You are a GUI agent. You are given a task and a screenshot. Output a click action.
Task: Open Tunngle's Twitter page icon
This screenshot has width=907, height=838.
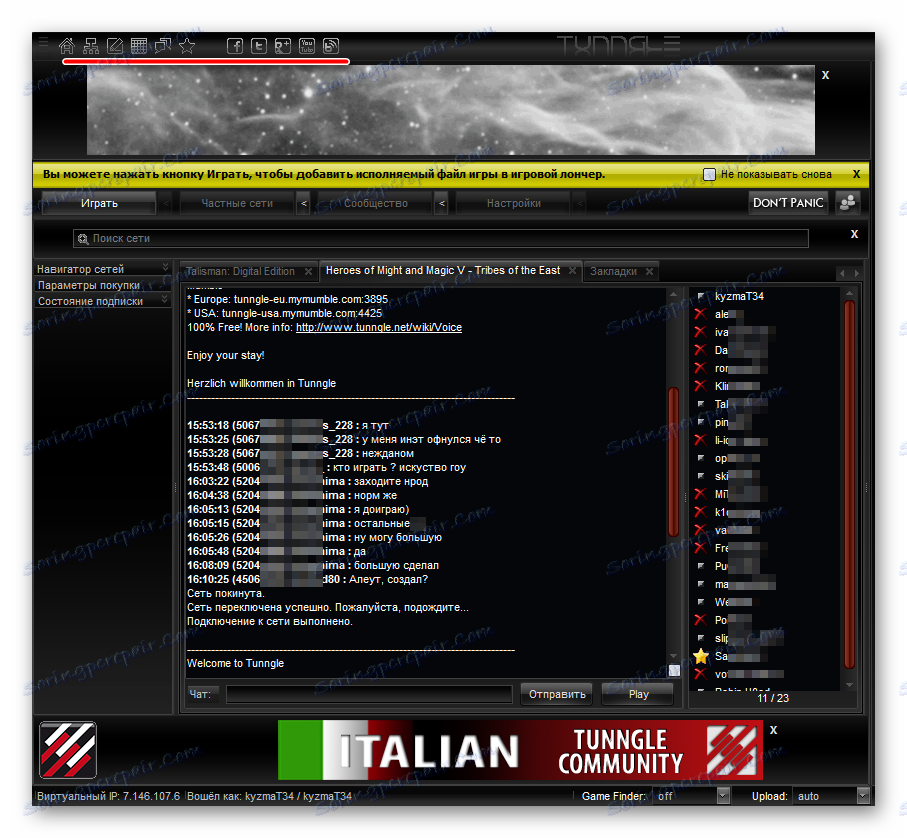(x=259, y=46)
